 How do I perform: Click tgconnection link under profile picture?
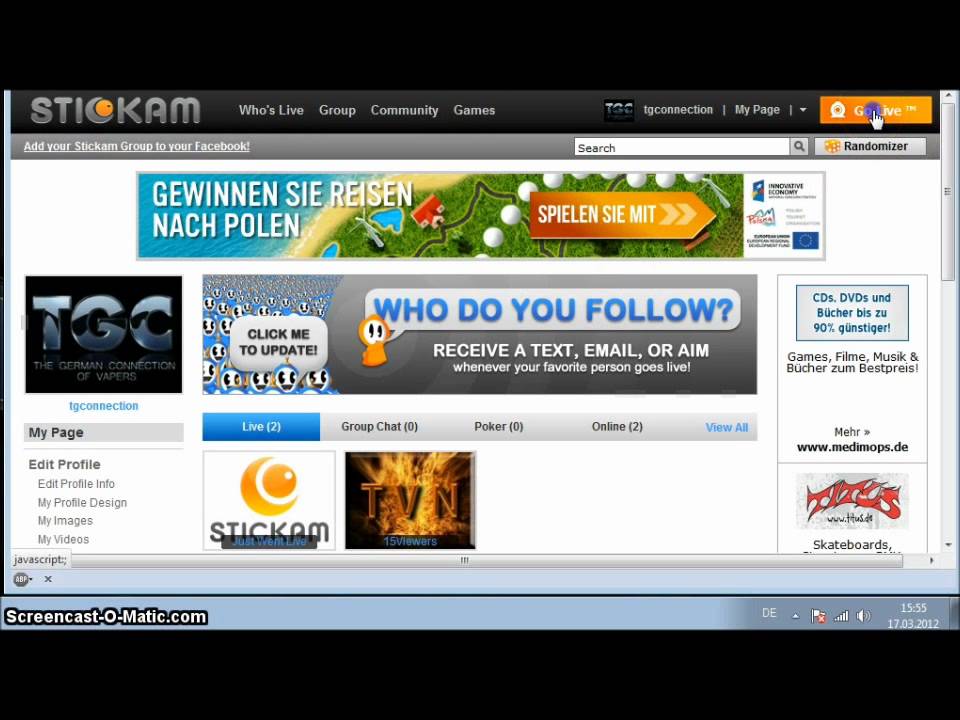tap(103, 406)
